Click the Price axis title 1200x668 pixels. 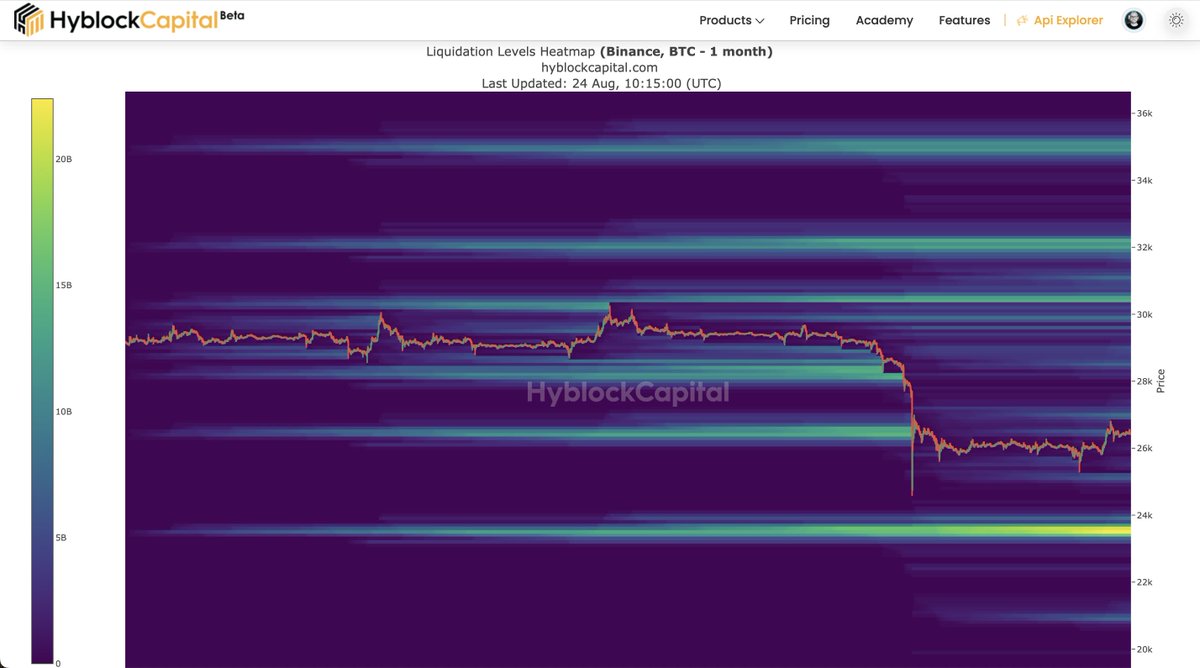tap(1161, 380)
